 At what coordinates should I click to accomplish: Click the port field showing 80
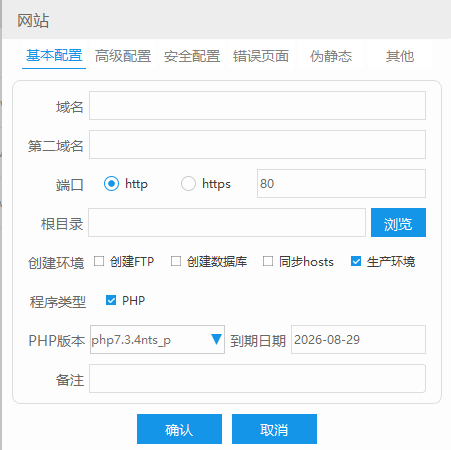pyautogui.click(x=341, y=183)
